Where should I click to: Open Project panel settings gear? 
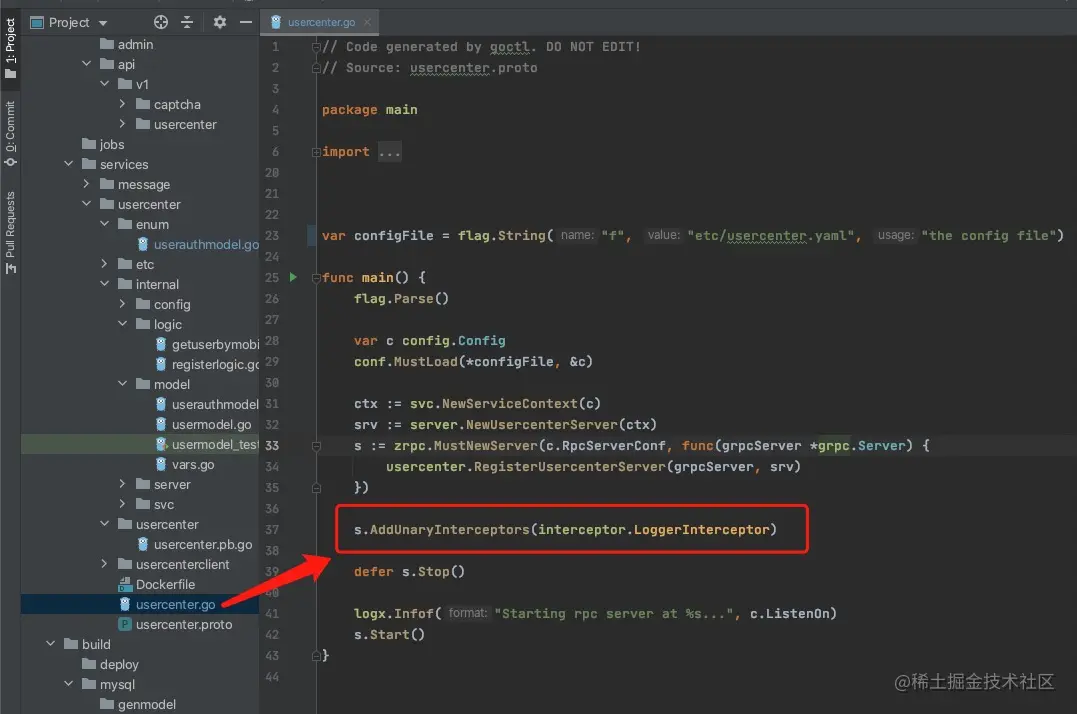(220, 23)
